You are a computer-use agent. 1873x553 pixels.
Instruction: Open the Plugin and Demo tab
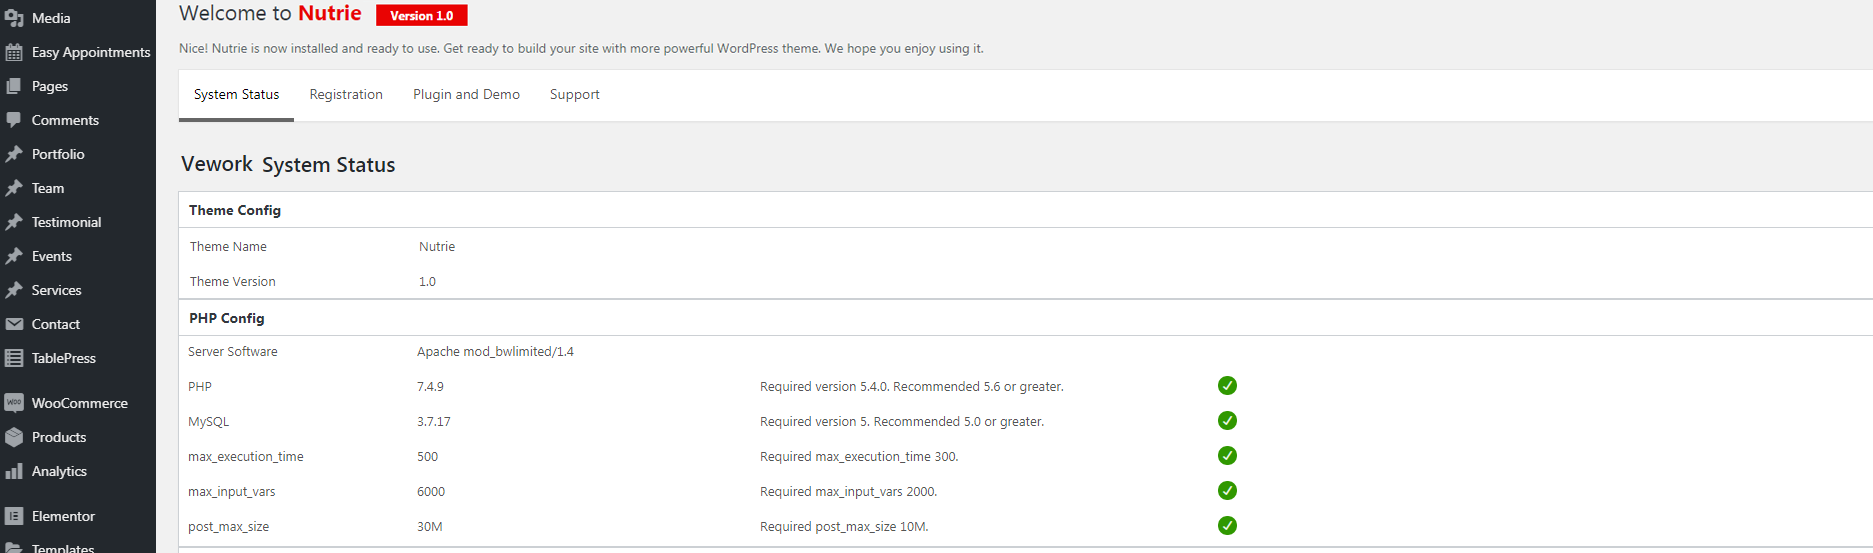point(466,95)
